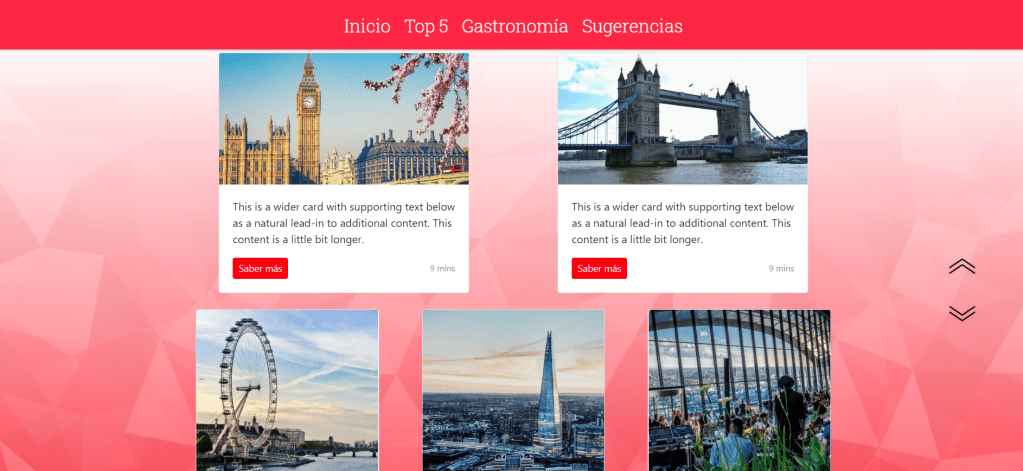
Task: Click the double down chevron icon
Action: coord(962,313)
